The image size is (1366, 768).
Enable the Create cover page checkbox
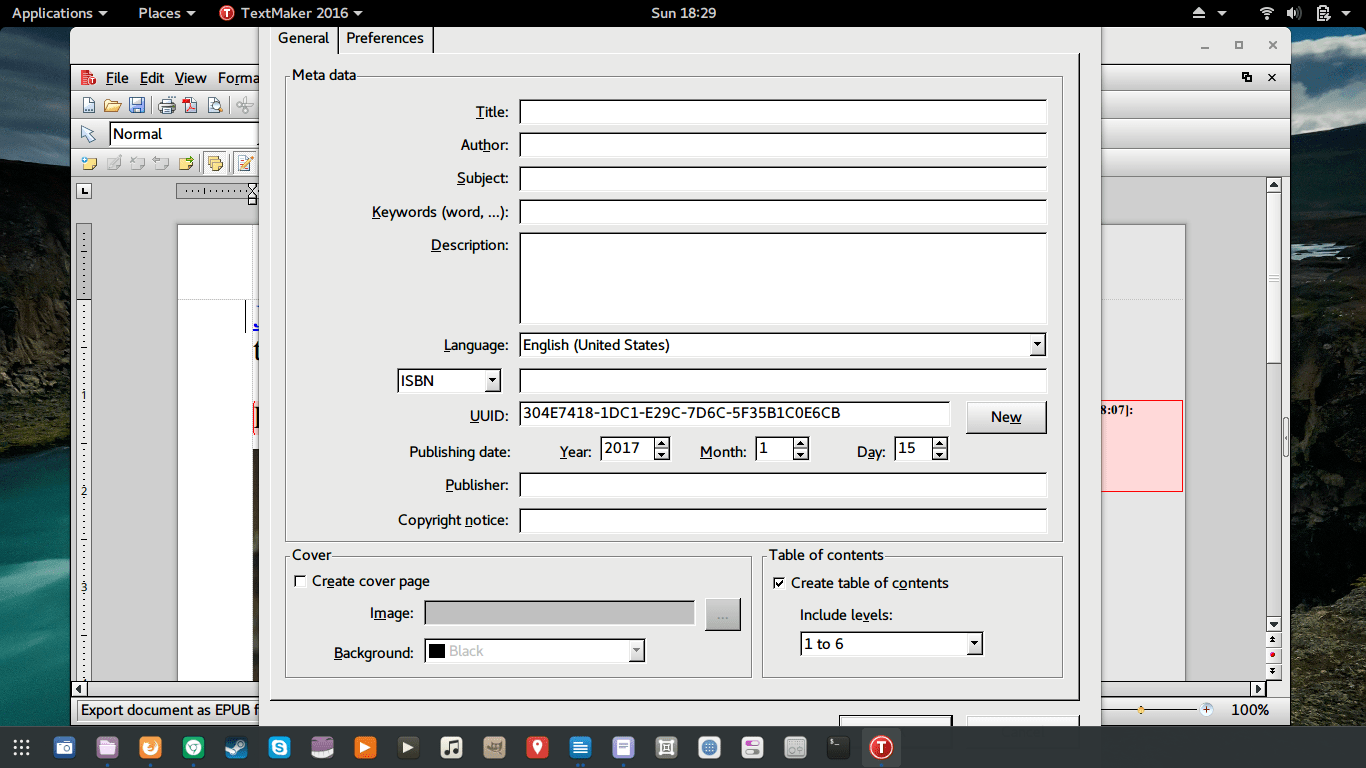tap(300, 581)
